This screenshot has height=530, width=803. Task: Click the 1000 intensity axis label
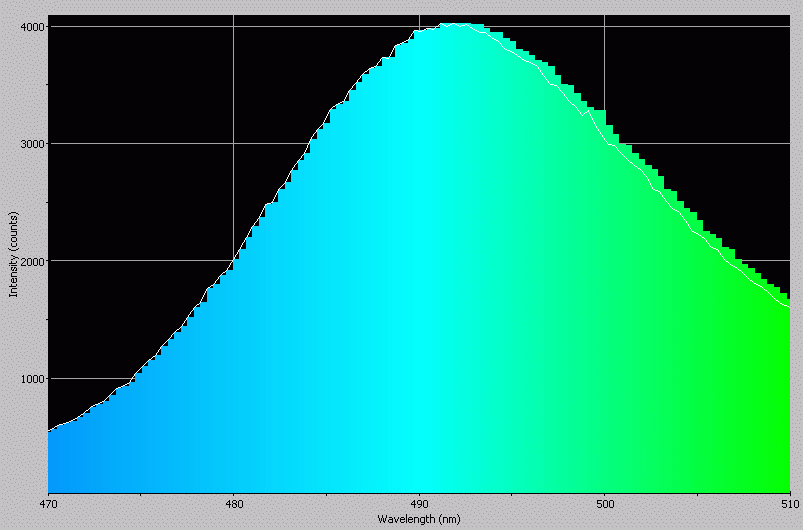pyautogui.click(x=32, y=379)
